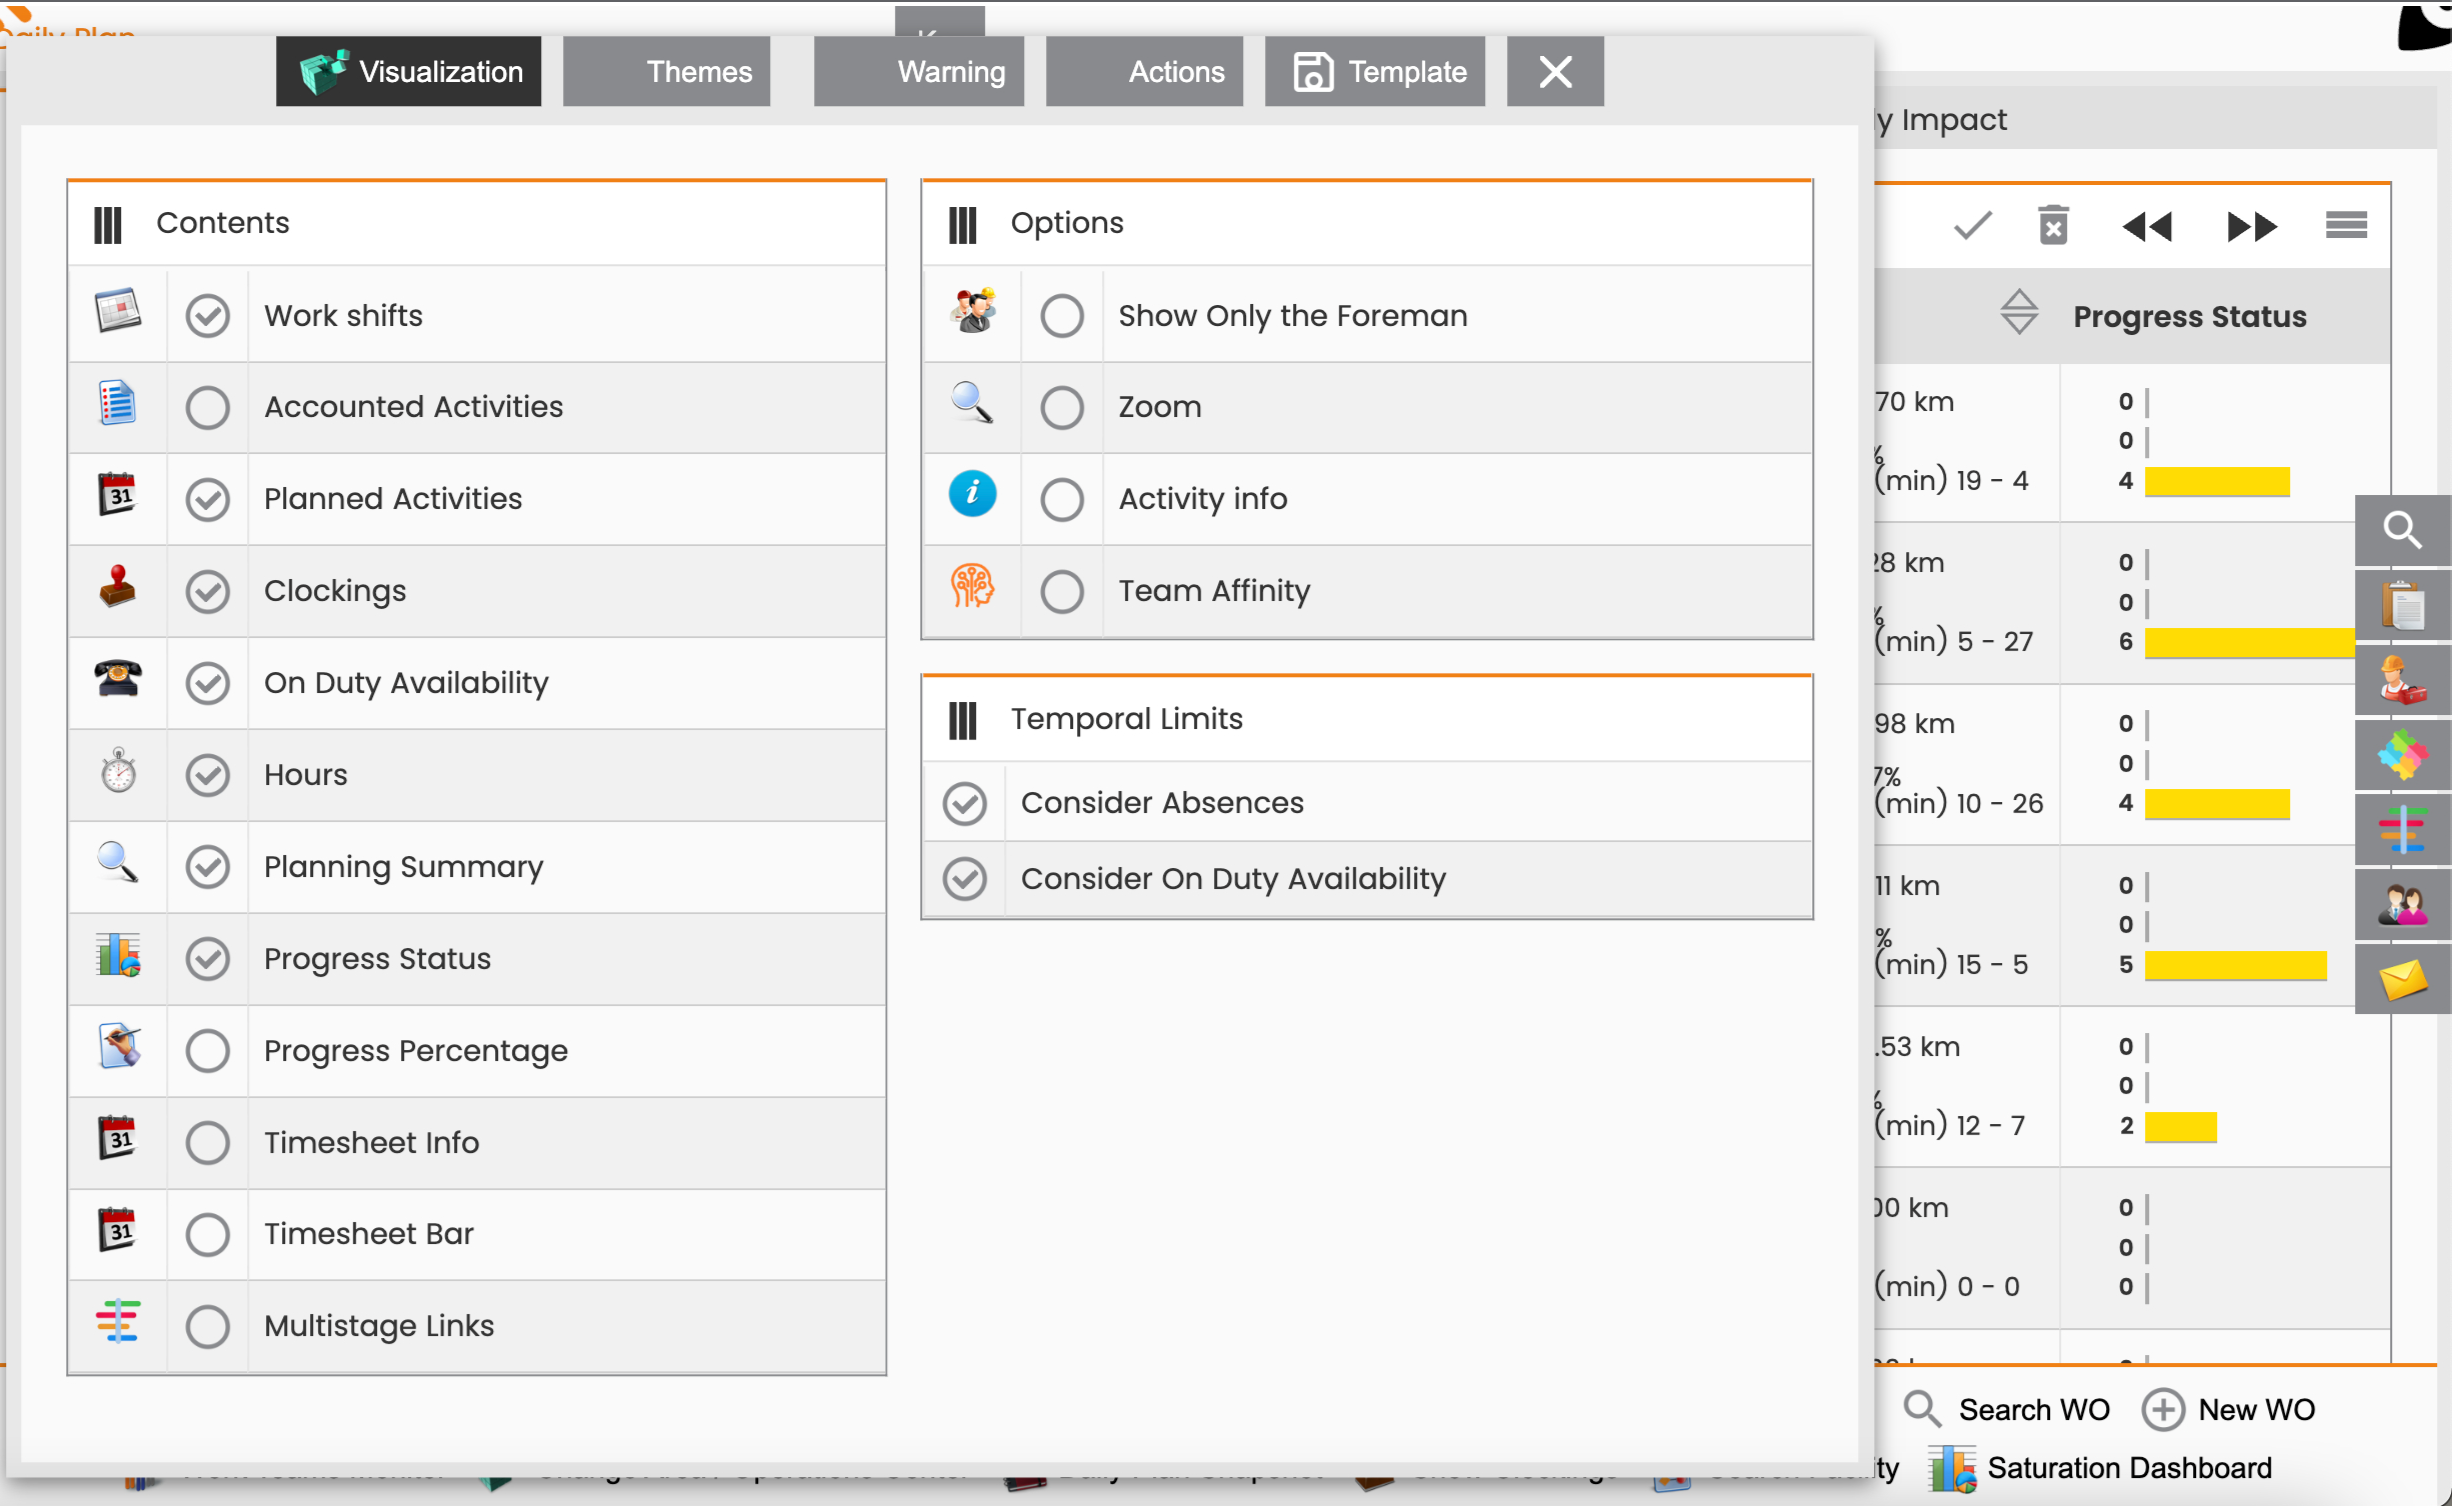2452x1506 pixels.
Task: Enable Progress Percentage checkbox
Action: pyautogui.click(x=208, y=1051)
